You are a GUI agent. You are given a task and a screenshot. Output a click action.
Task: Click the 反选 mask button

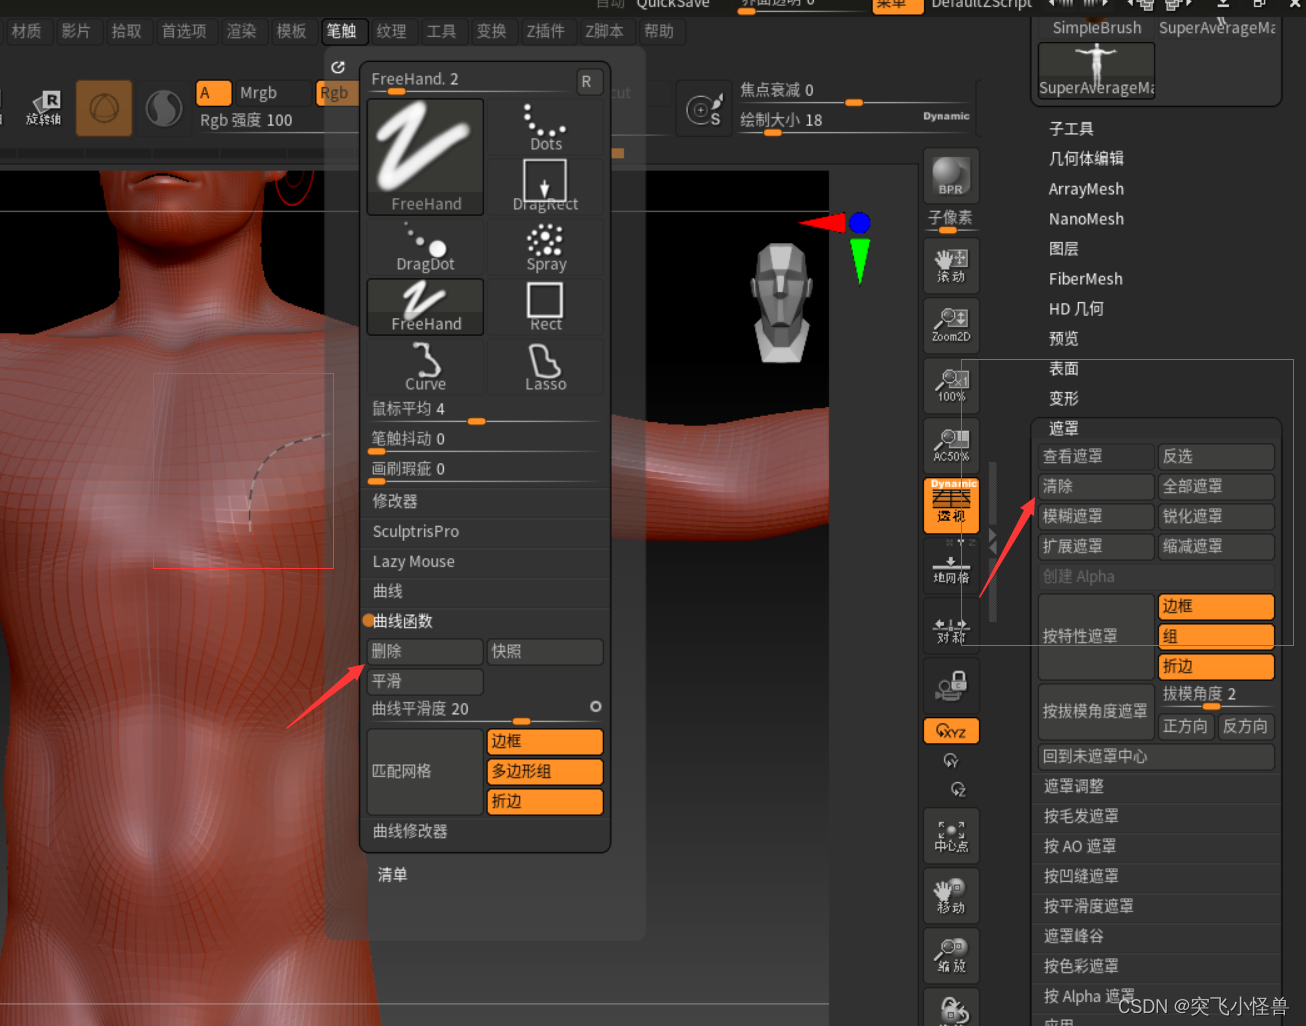pyautogui.click(x=1216, y=456)
